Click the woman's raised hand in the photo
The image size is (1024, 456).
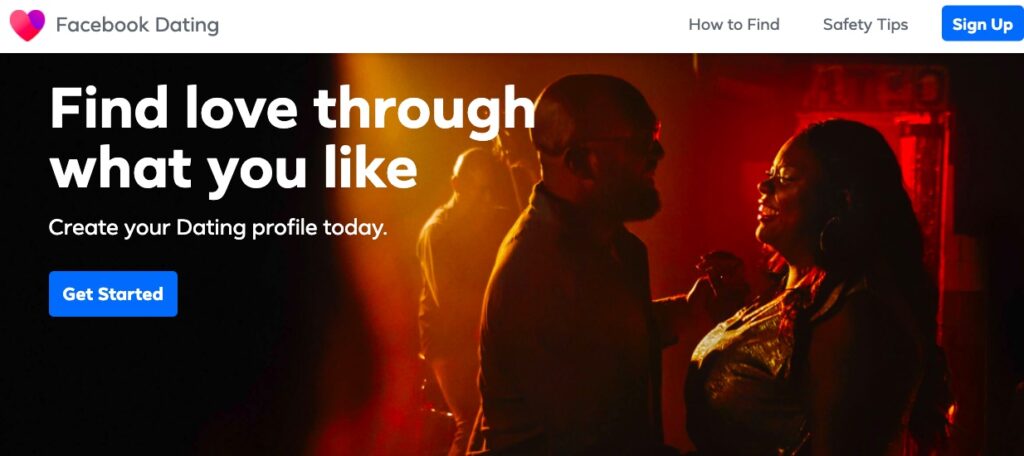point(717,267)
